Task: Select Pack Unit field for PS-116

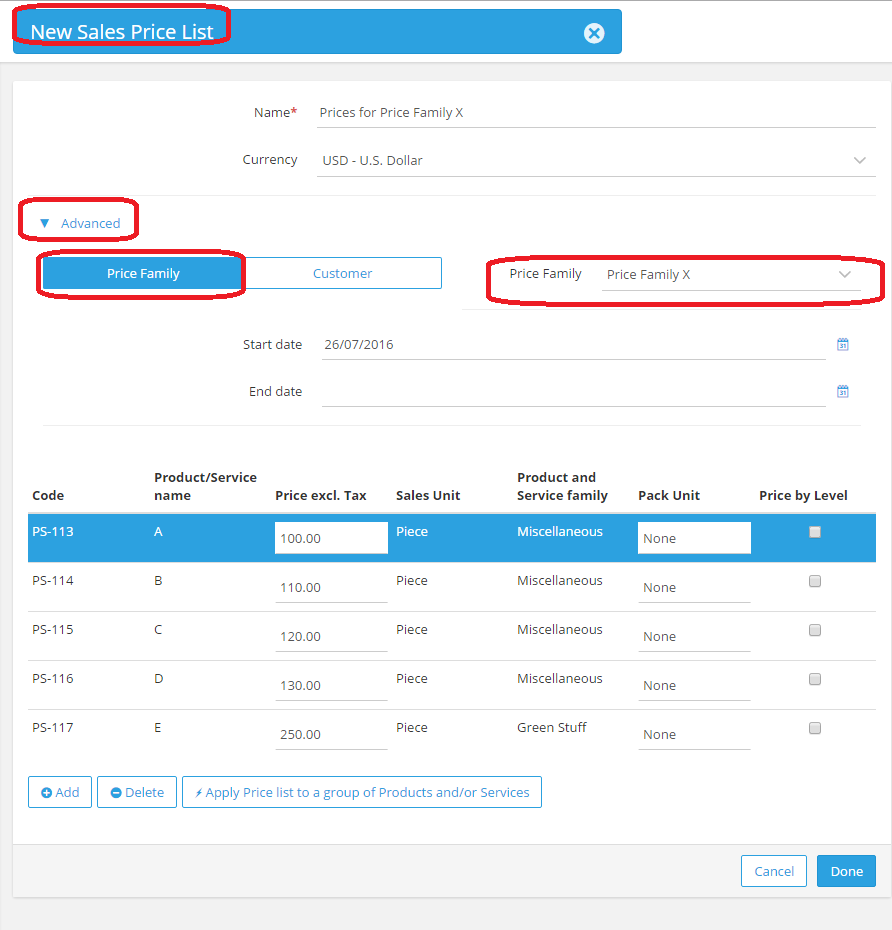Action: point(693,685)
